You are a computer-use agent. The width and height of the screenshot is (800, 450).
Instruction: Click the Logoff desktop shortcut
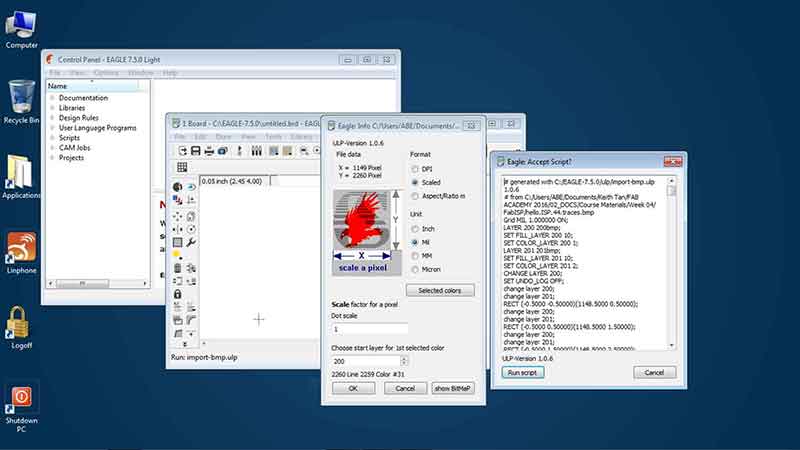coord(21,328)
